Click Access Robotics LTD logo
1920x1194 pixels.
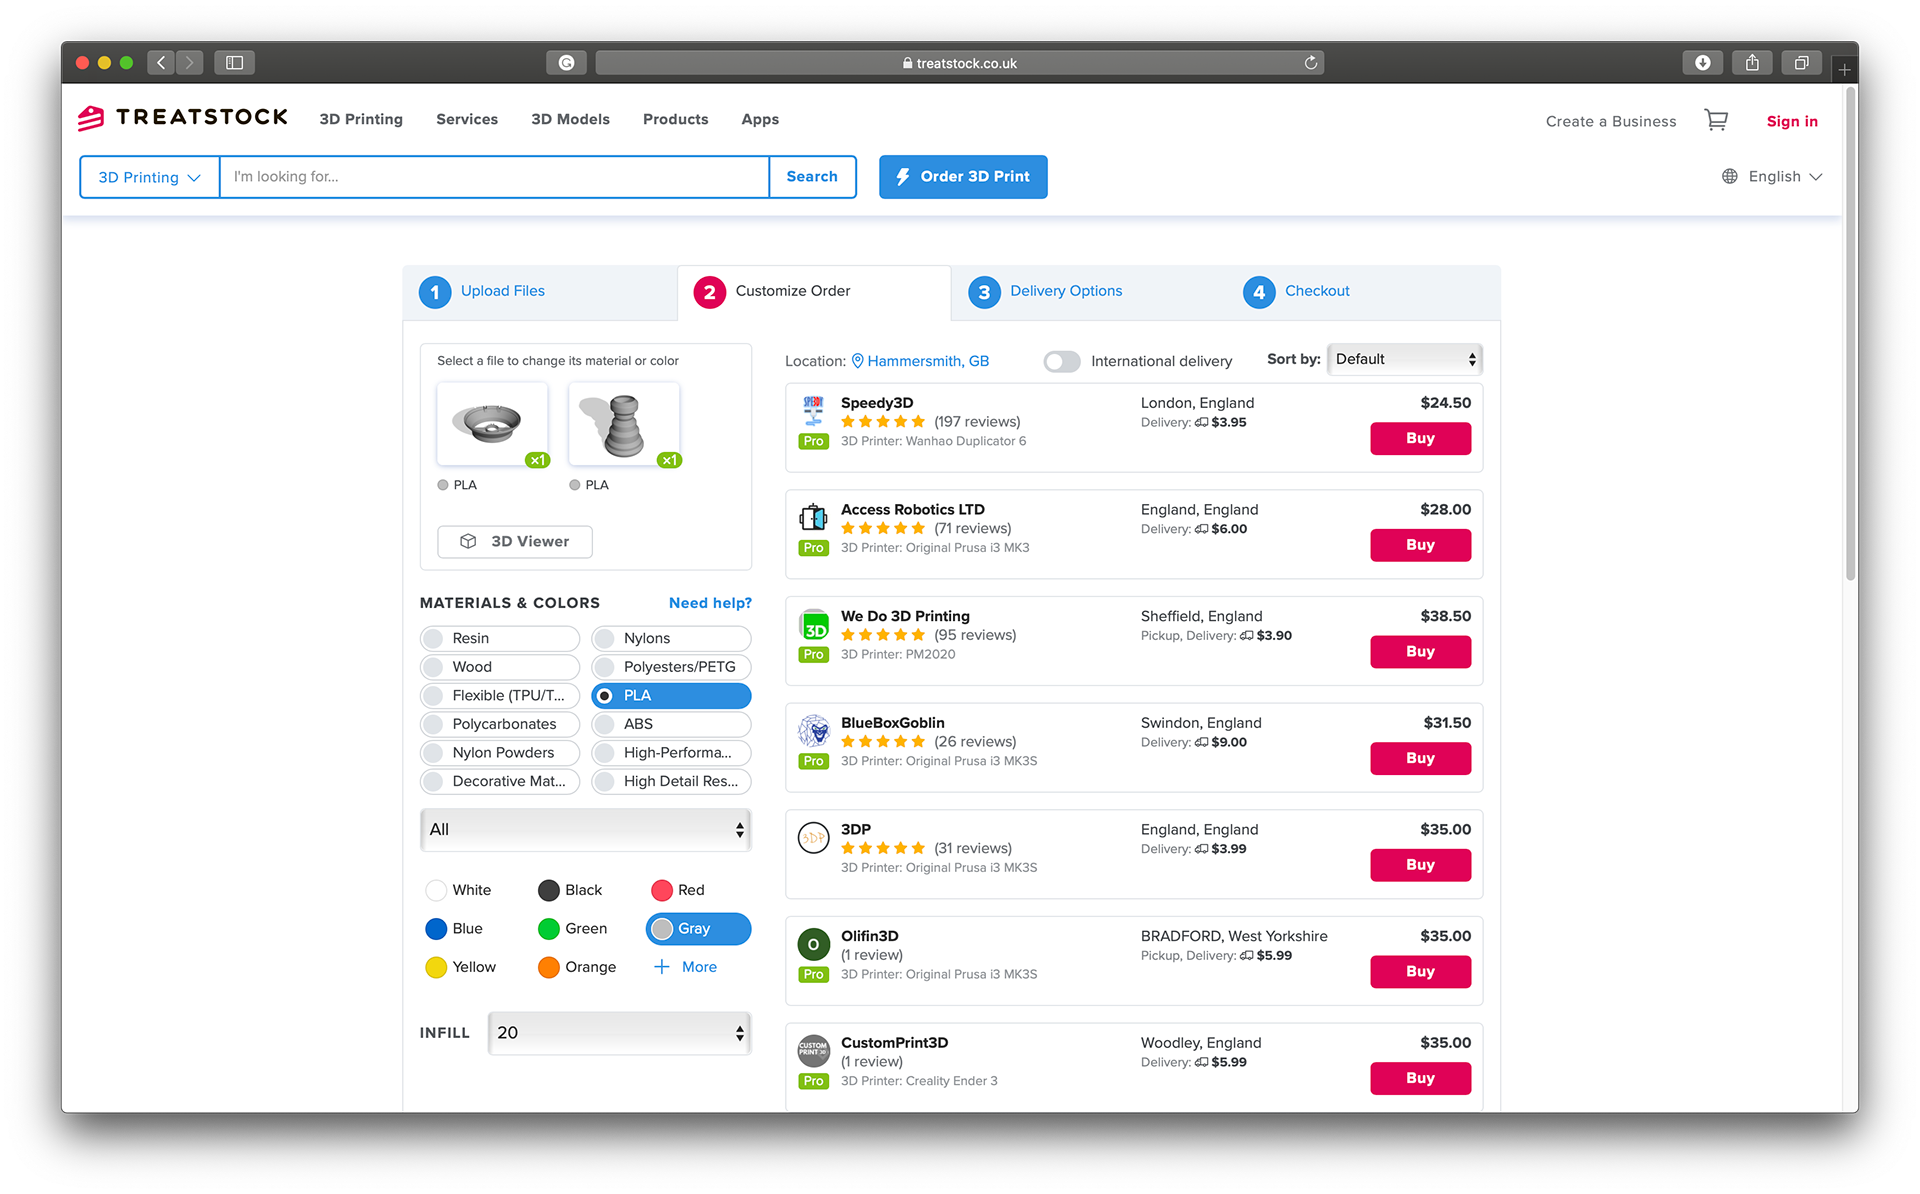[x=813, y=517]
